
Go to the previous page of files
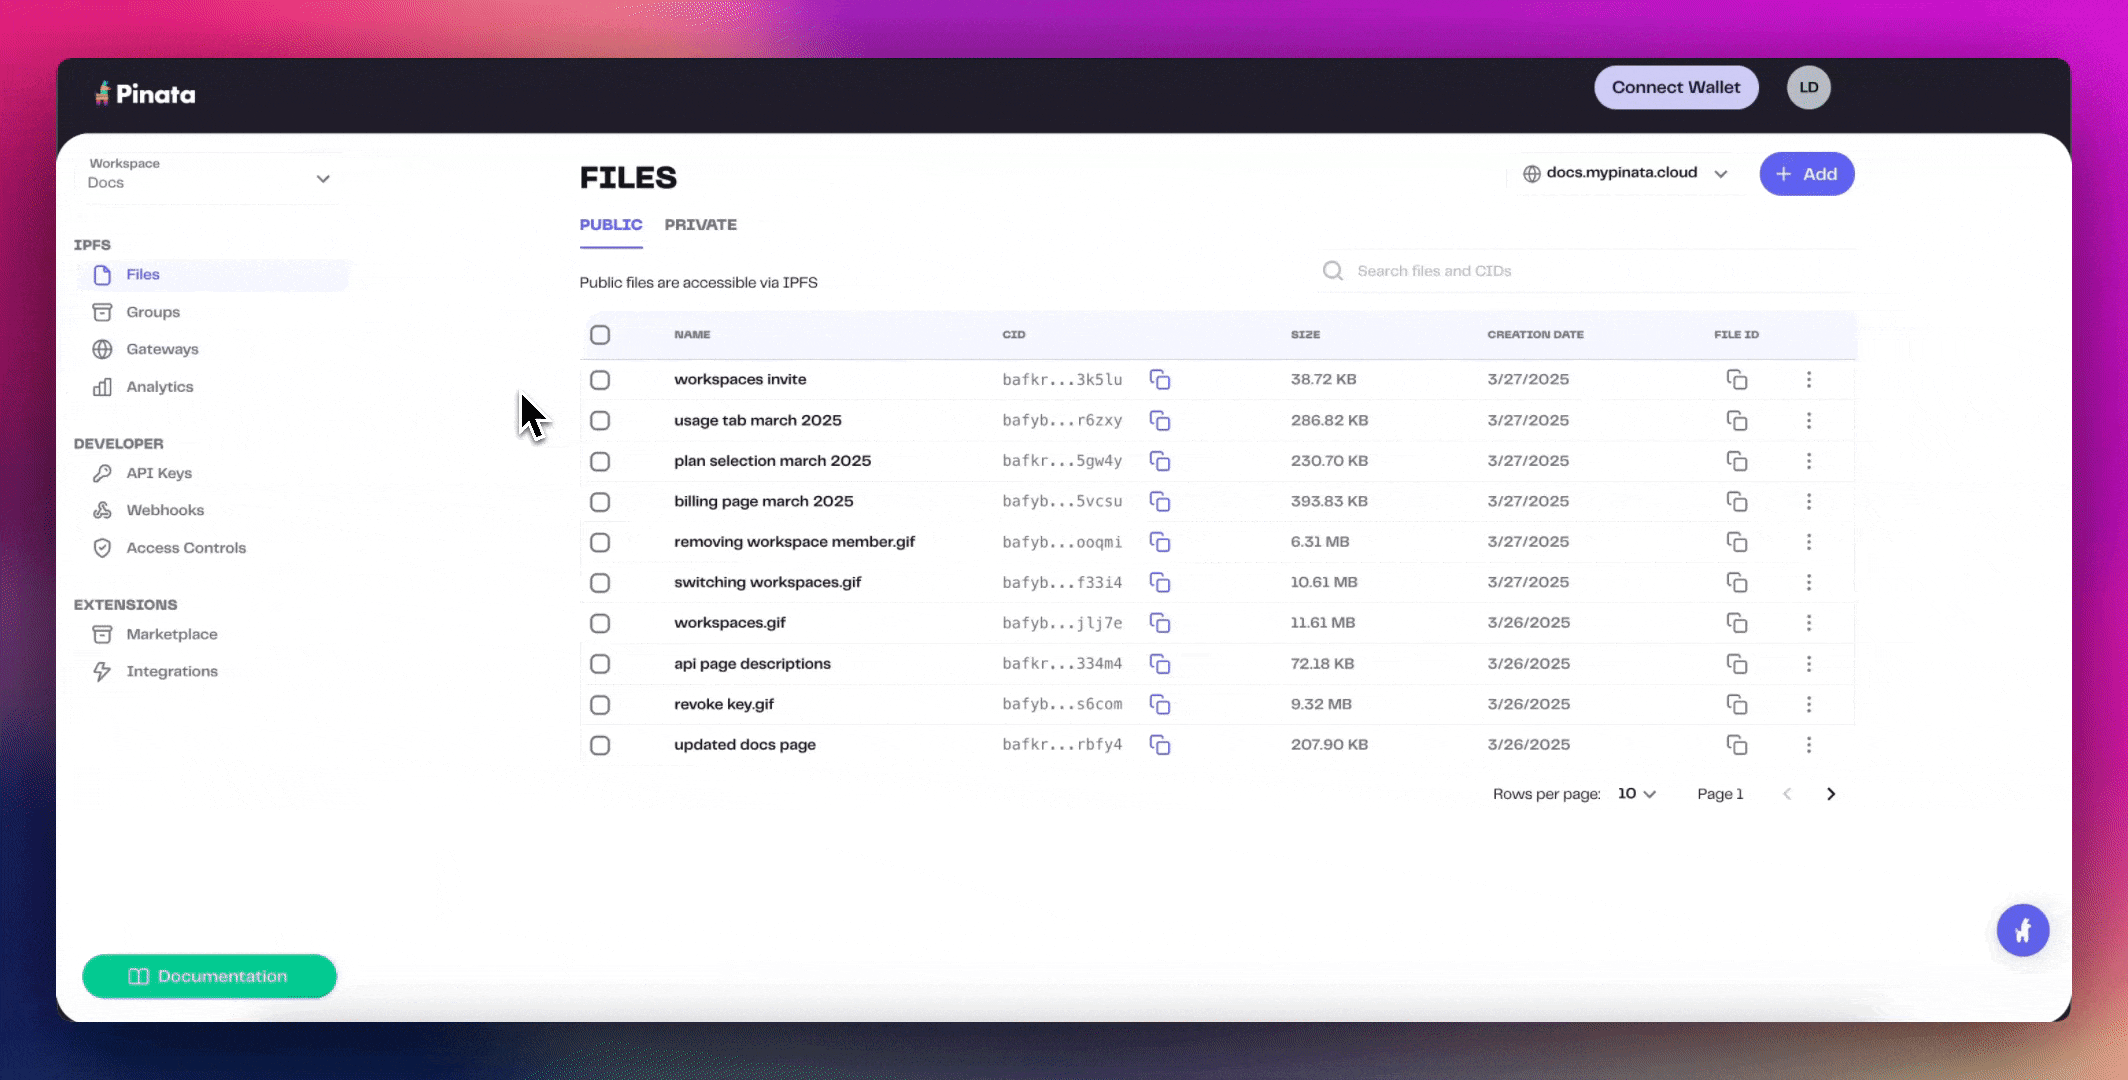tap(1787, 794)
